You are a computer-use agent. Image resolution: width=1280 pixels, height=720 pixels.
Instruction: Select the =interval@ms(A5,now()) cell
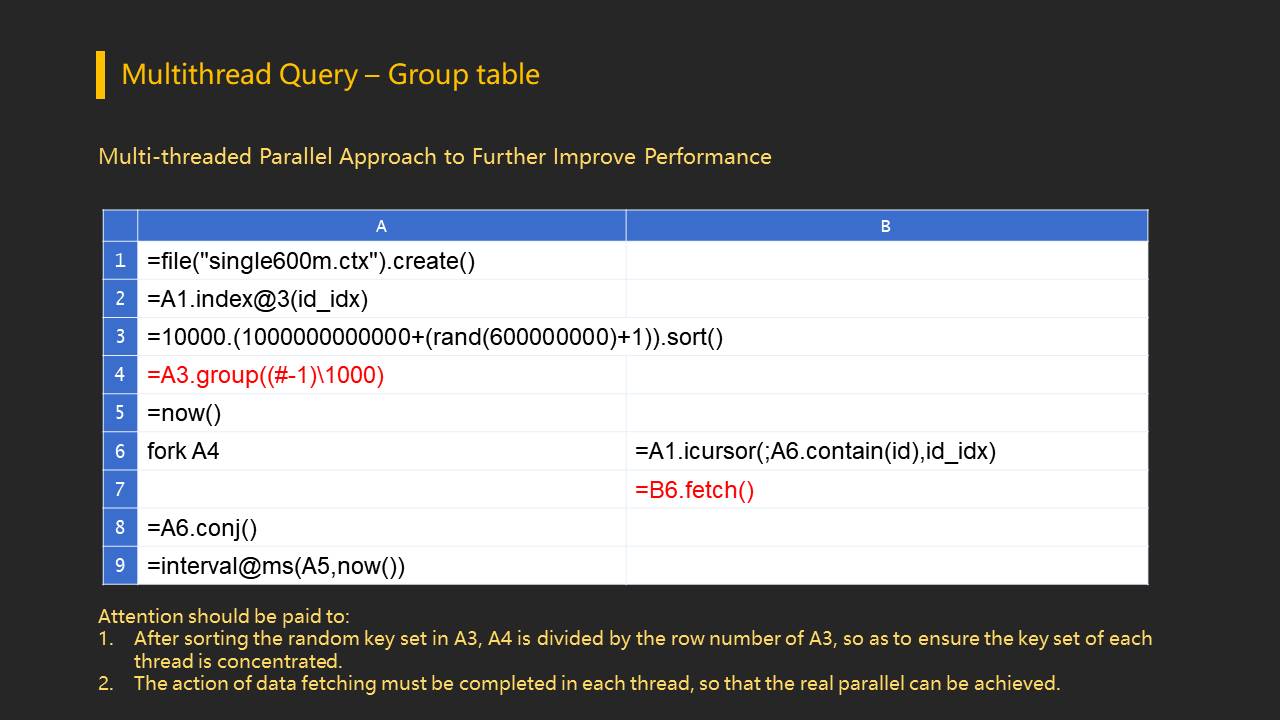pyautogui.click(x=276, y=566)
